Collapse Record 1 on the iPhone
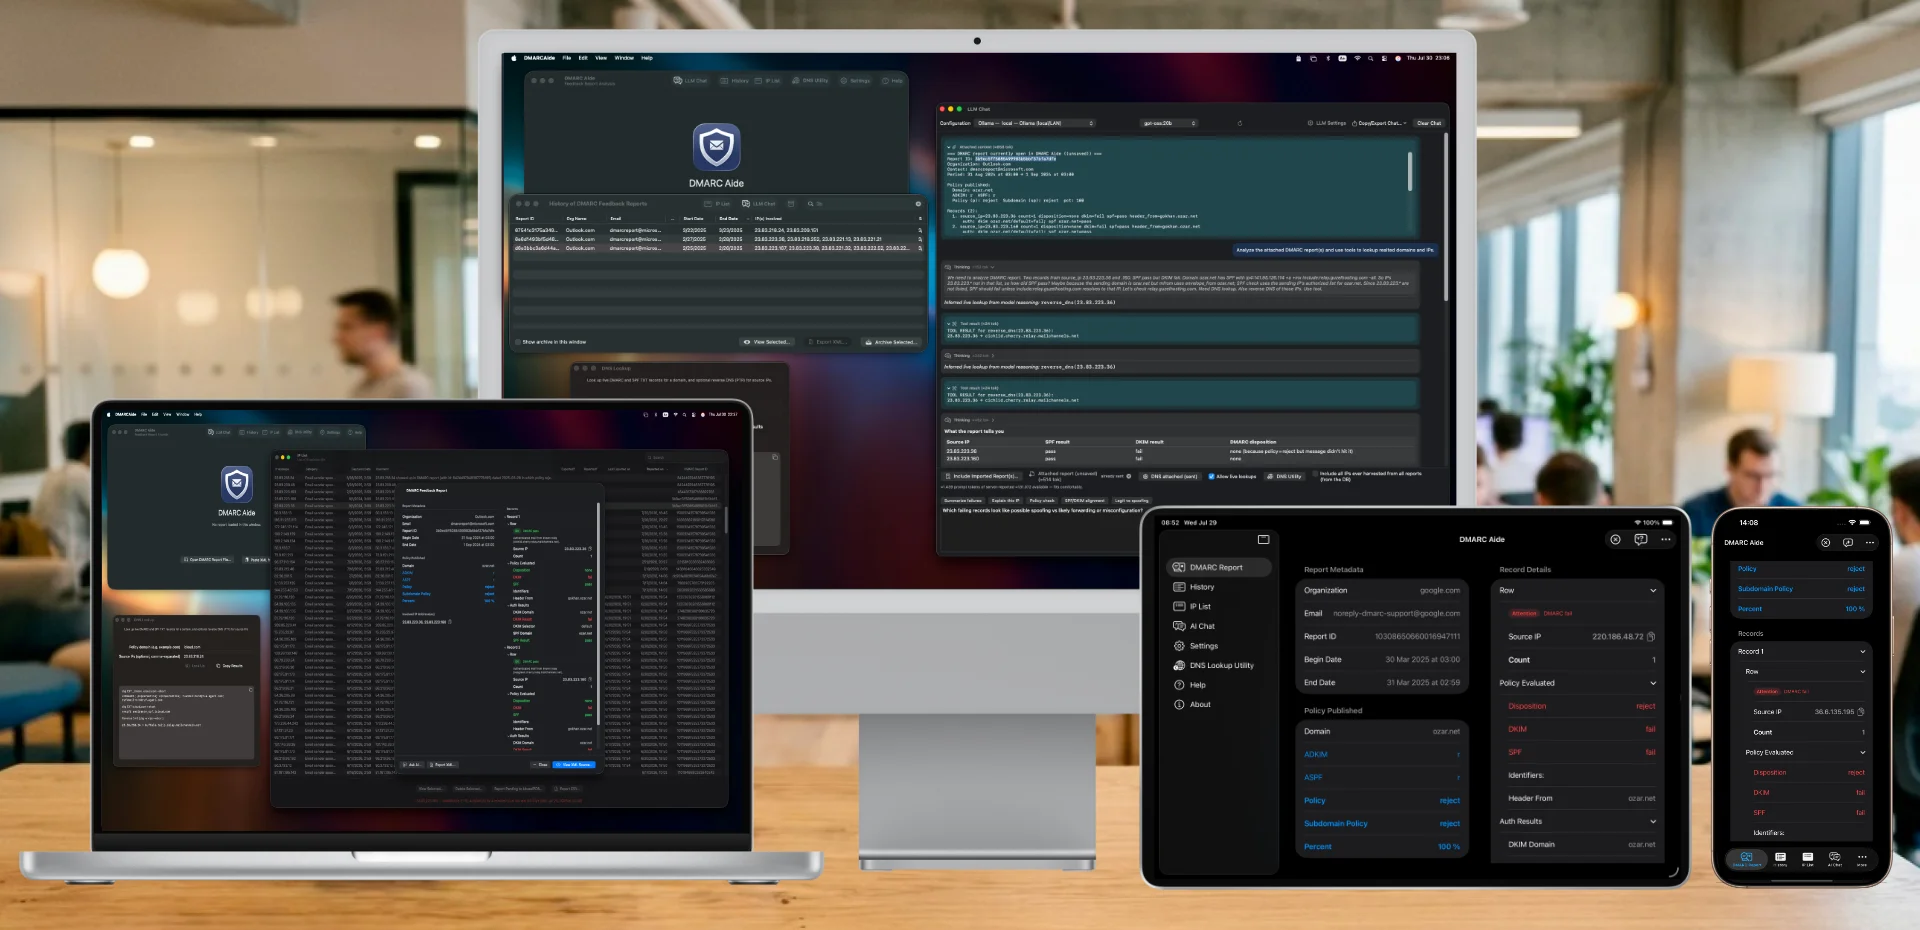The width and height of the screenshot is (1920, 930). pyautogui.click(x=1862, y=651)
